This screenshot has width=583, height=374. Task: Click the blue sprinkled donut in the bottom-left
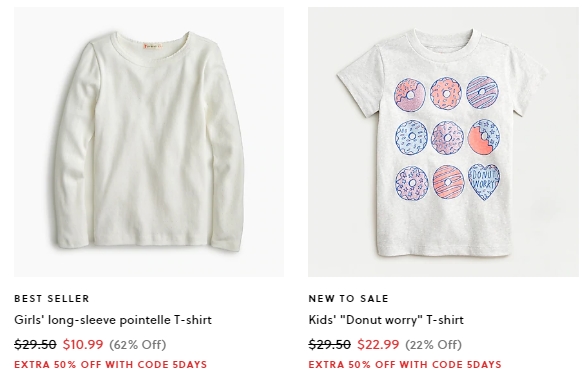pyautogui.click(x=412, y=184)
